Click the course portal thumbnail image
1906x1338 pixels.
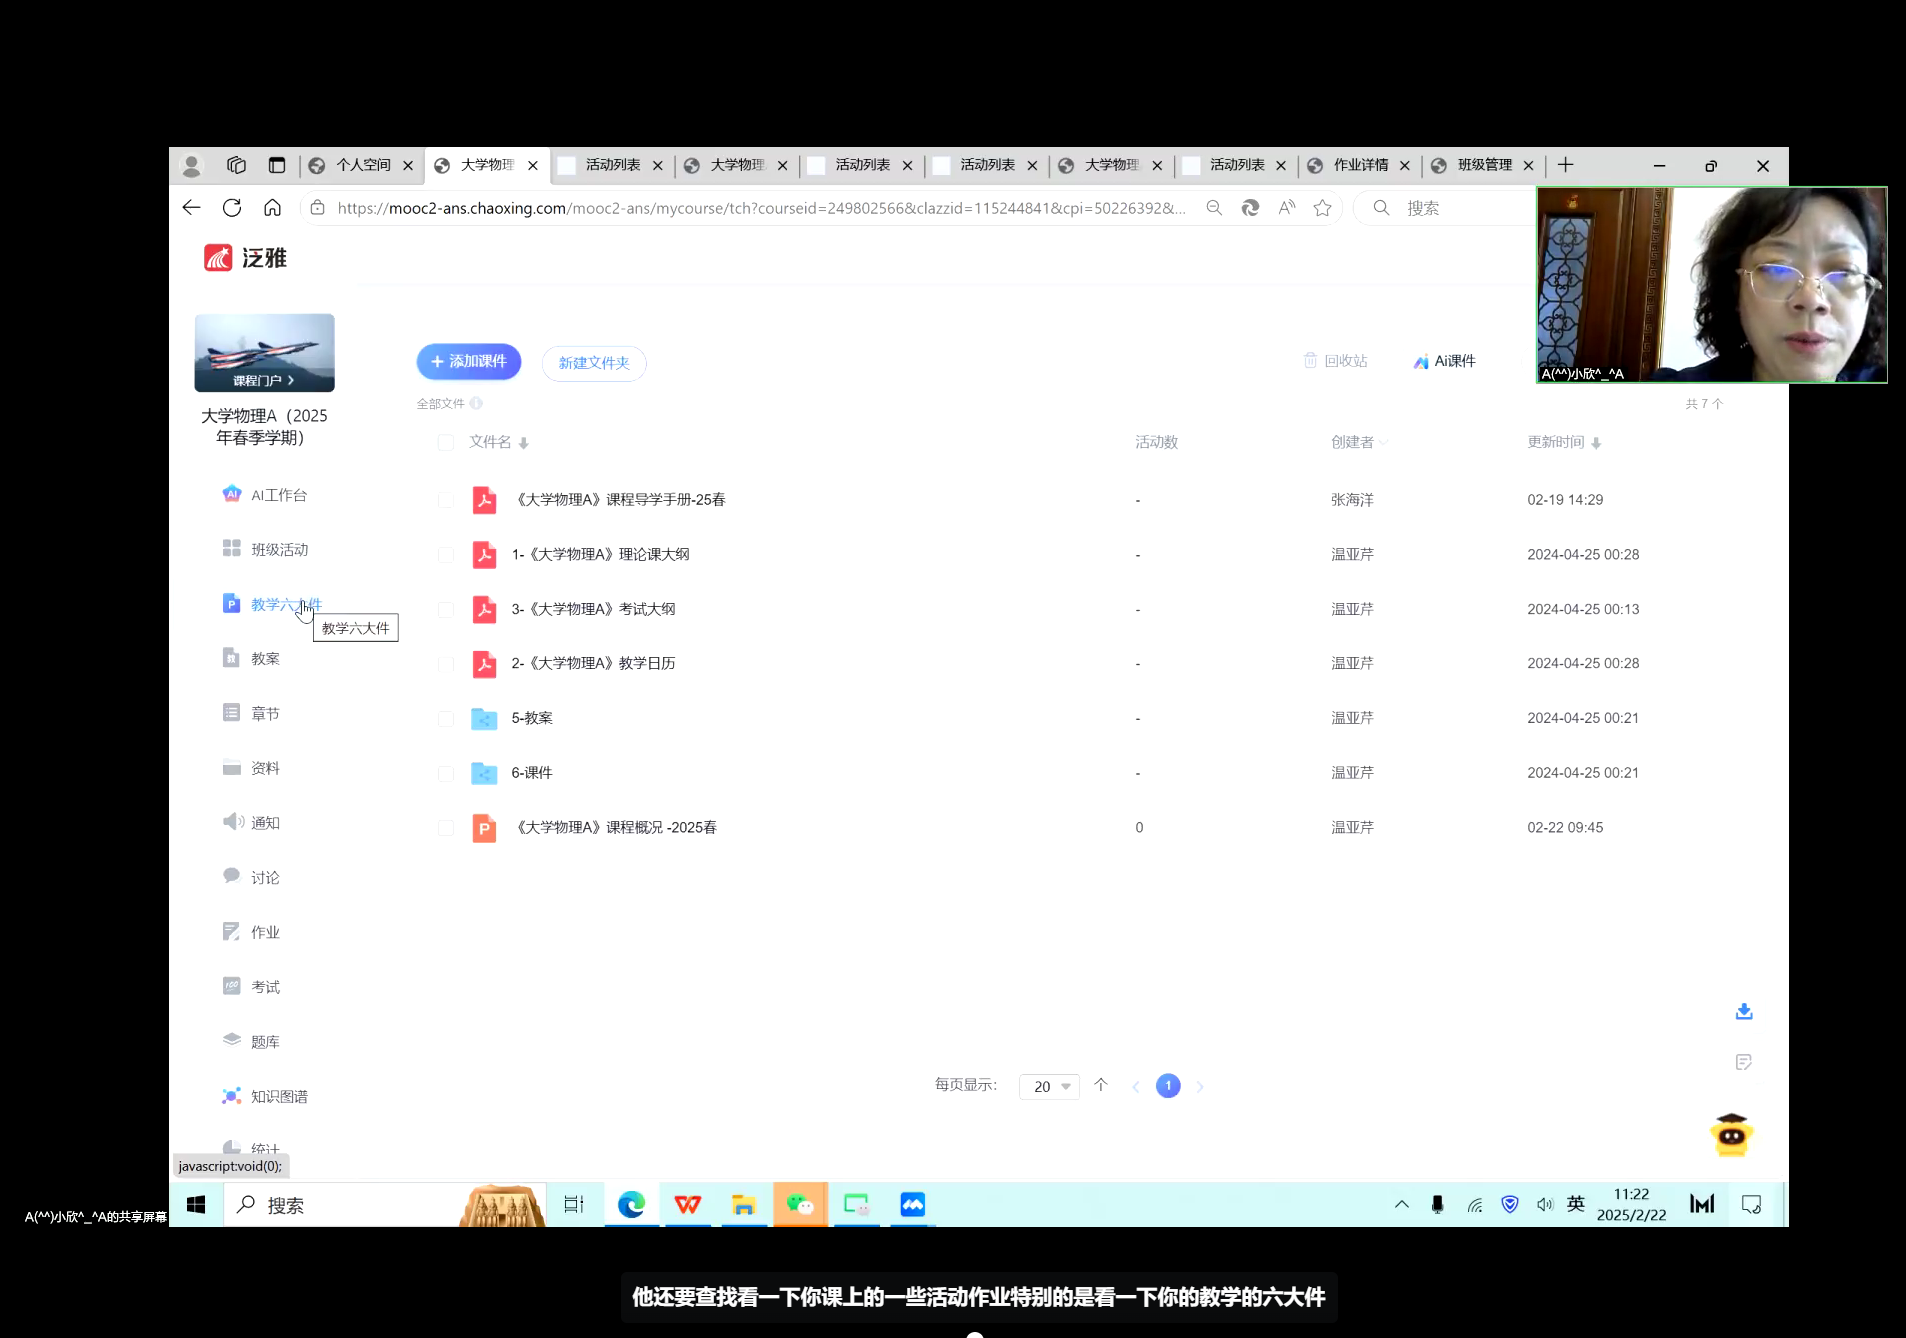(264, 352)
